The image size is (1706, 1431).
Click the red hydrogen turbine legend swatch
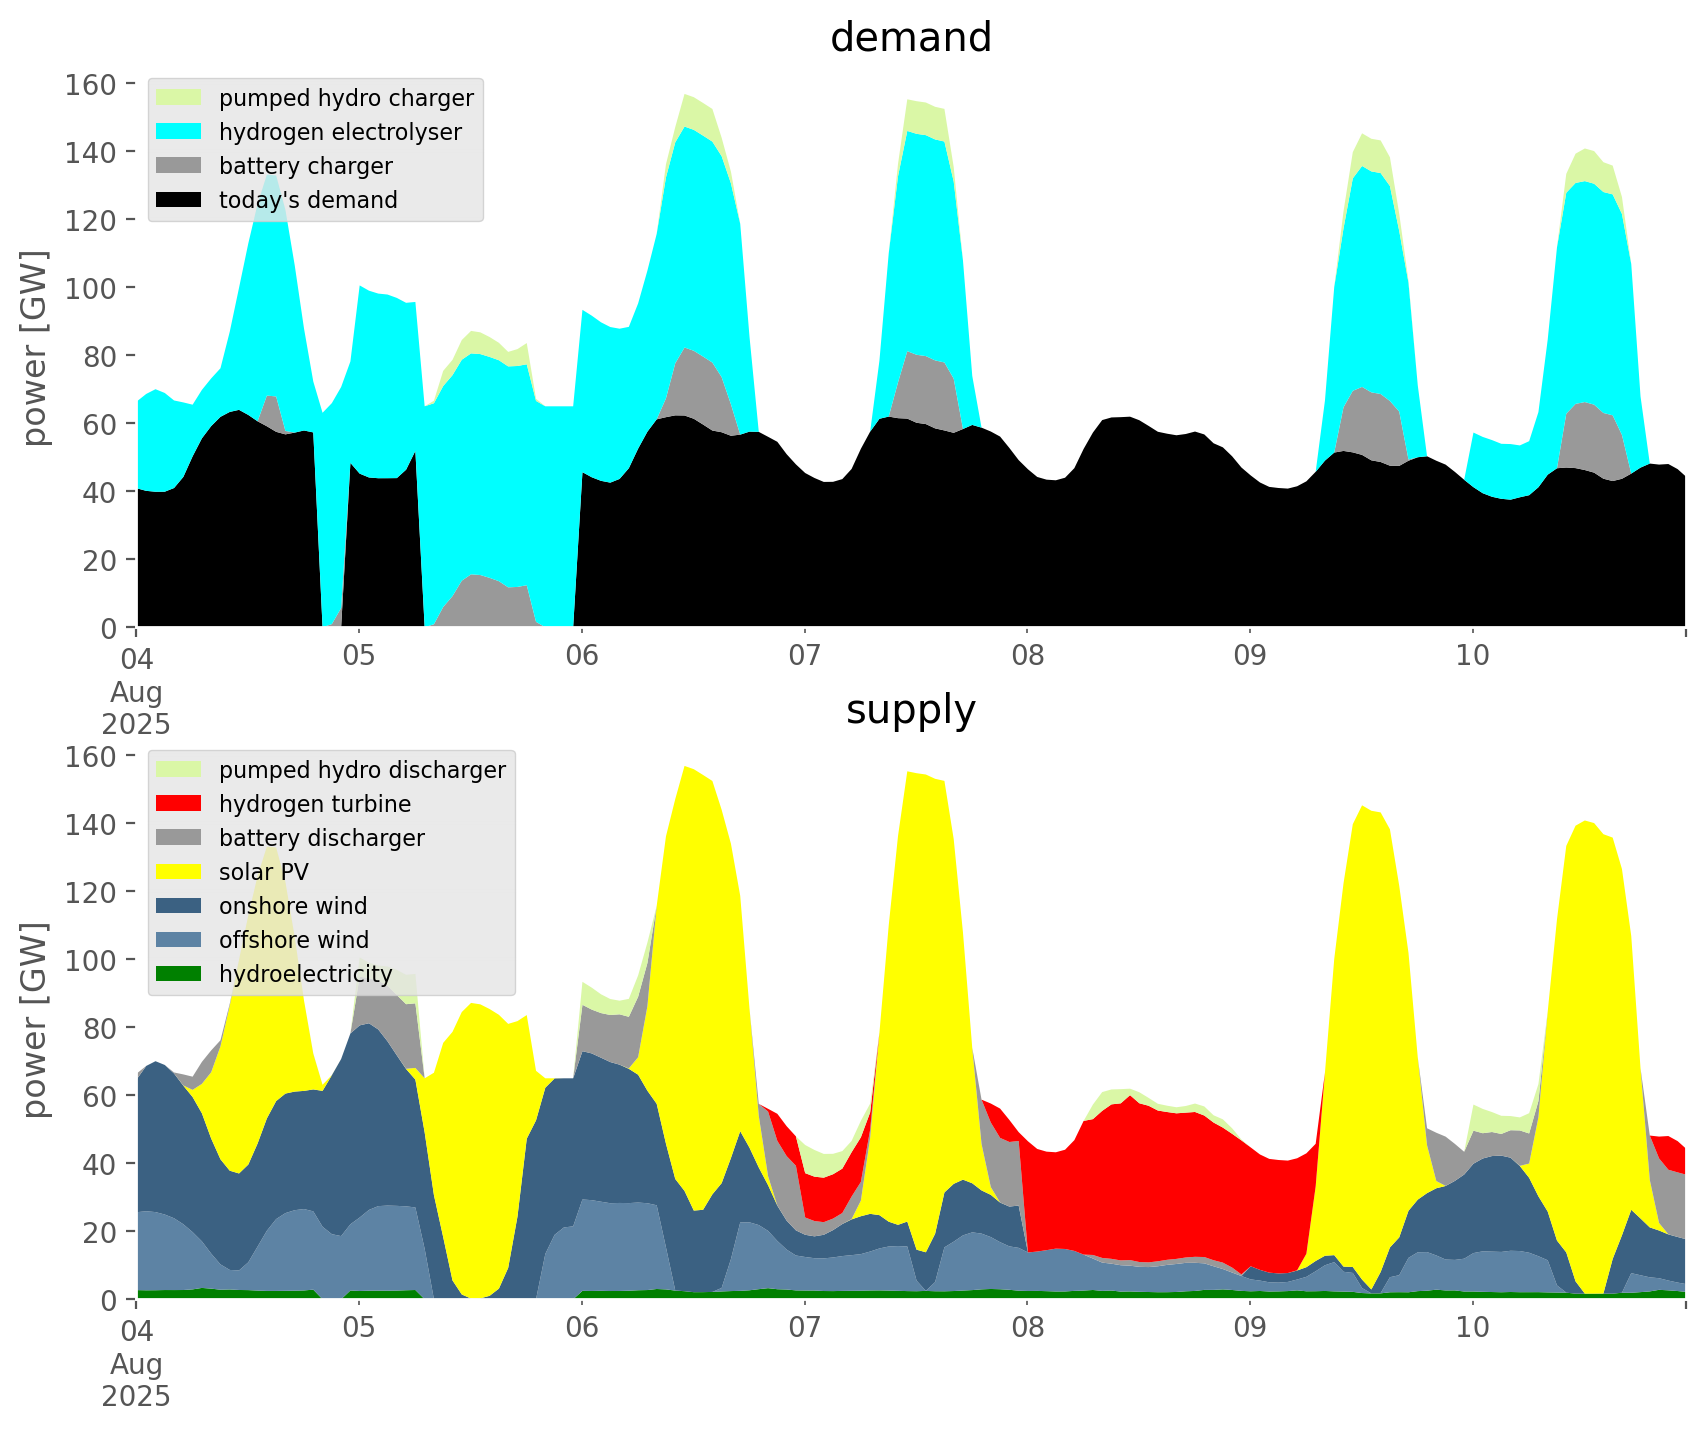[179, 804]
